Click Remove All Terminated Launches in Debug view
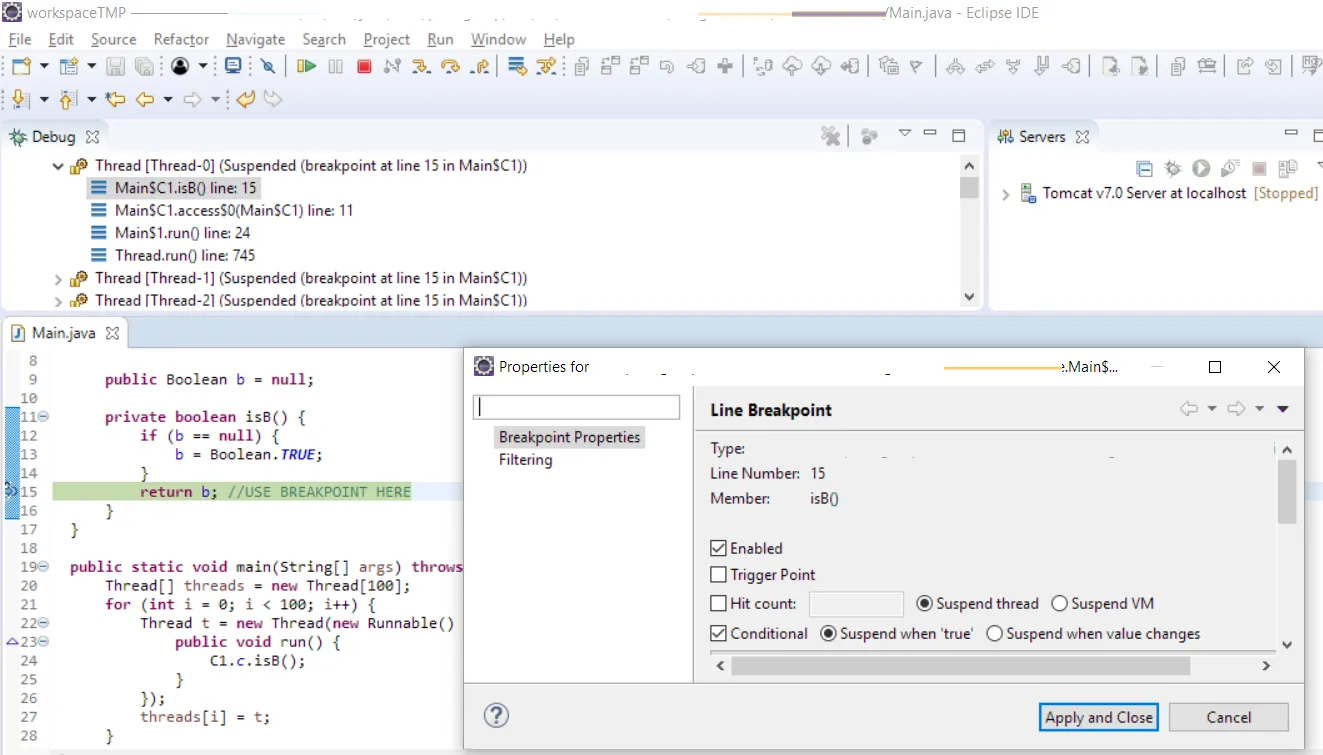Screen dimensions: 1323x755 [x=830, y=136]
